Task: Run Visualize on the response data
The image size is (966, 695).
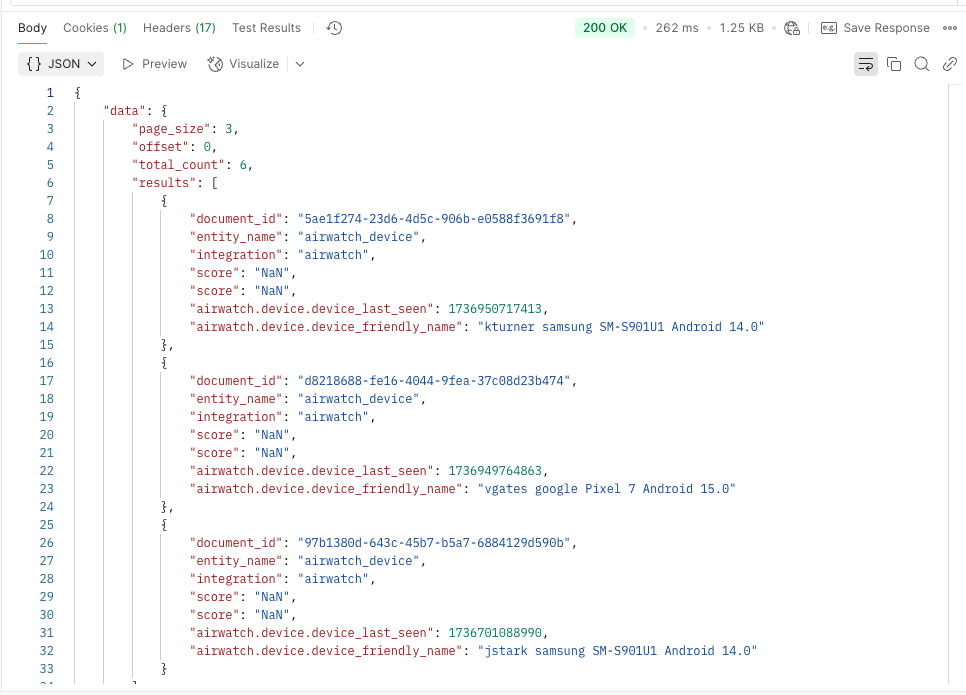Action: (x=243, y=63)
